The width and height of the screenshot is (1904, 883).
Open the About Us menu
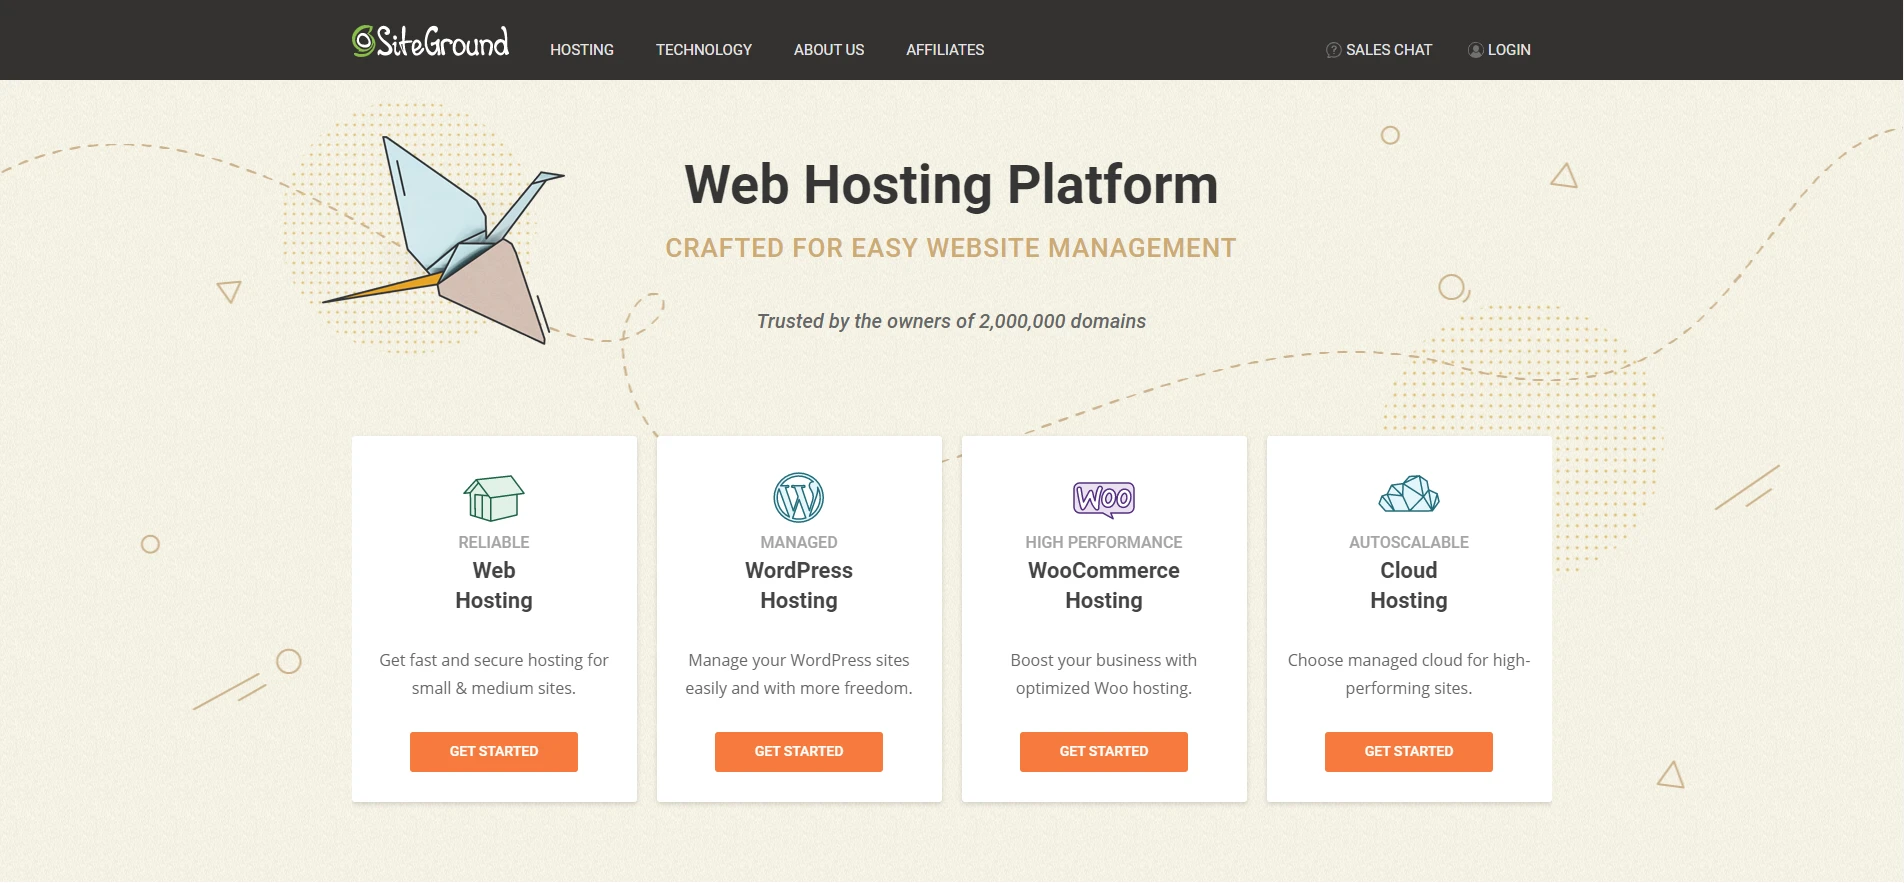(829, 50)
